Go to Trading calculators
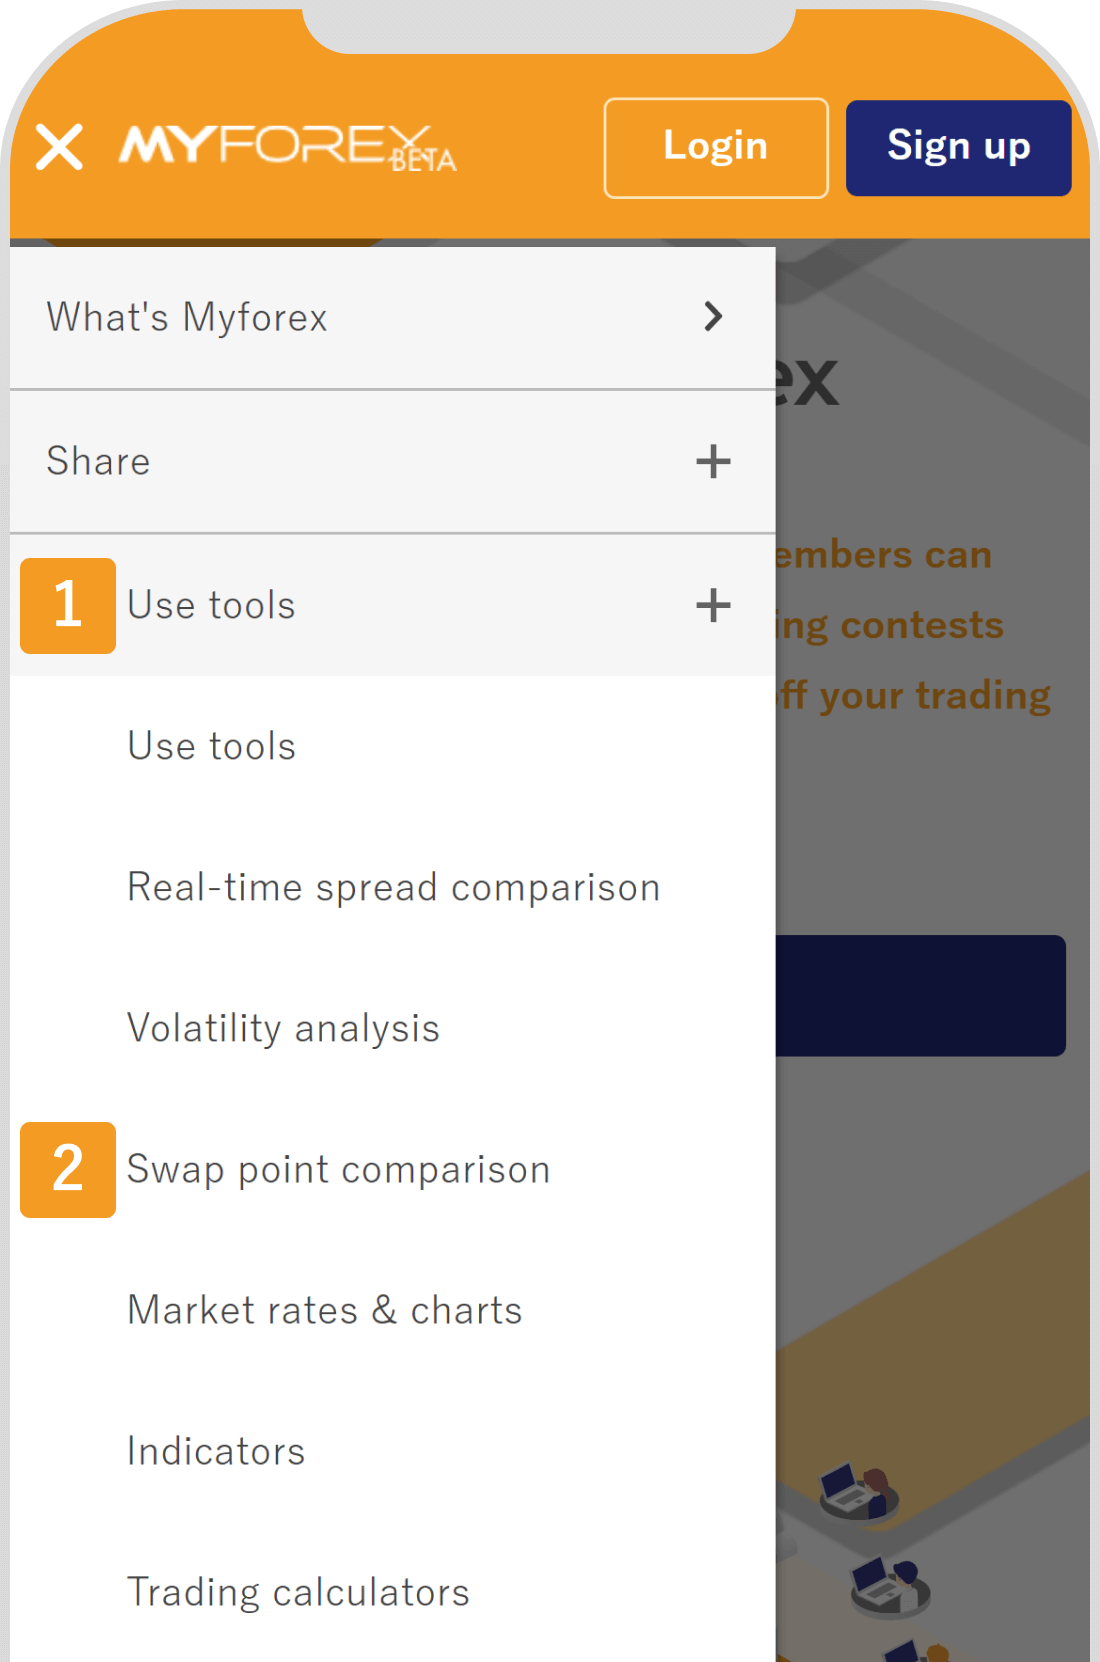Viewport: 1100px width, 1662px height. [x=298, y=1592]
